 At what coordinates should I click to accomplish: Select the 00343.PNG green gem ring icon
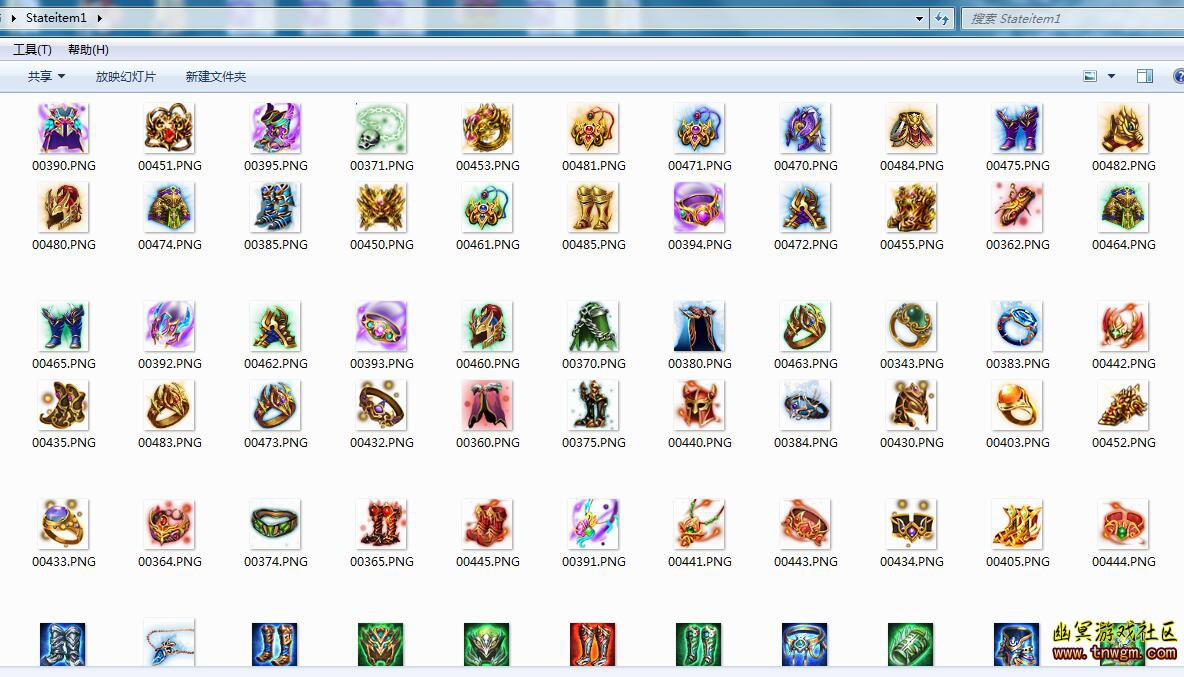pyautogui.click(x=911, y=326)
